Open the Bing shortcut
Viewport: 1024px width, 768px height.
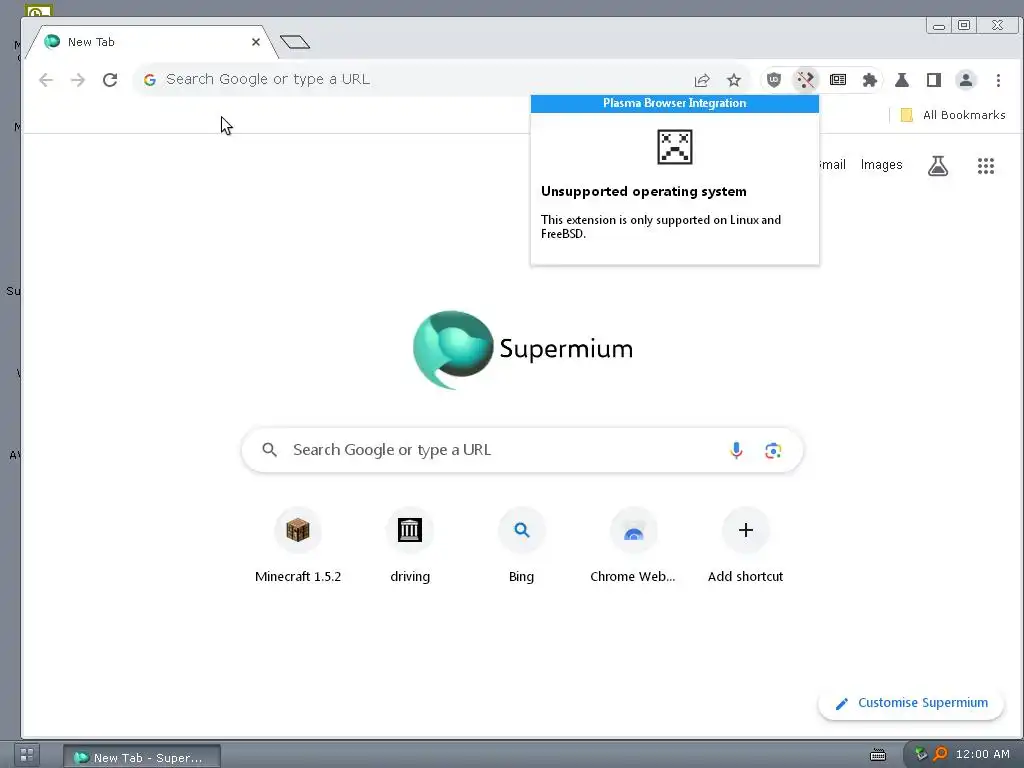[521, 546]
